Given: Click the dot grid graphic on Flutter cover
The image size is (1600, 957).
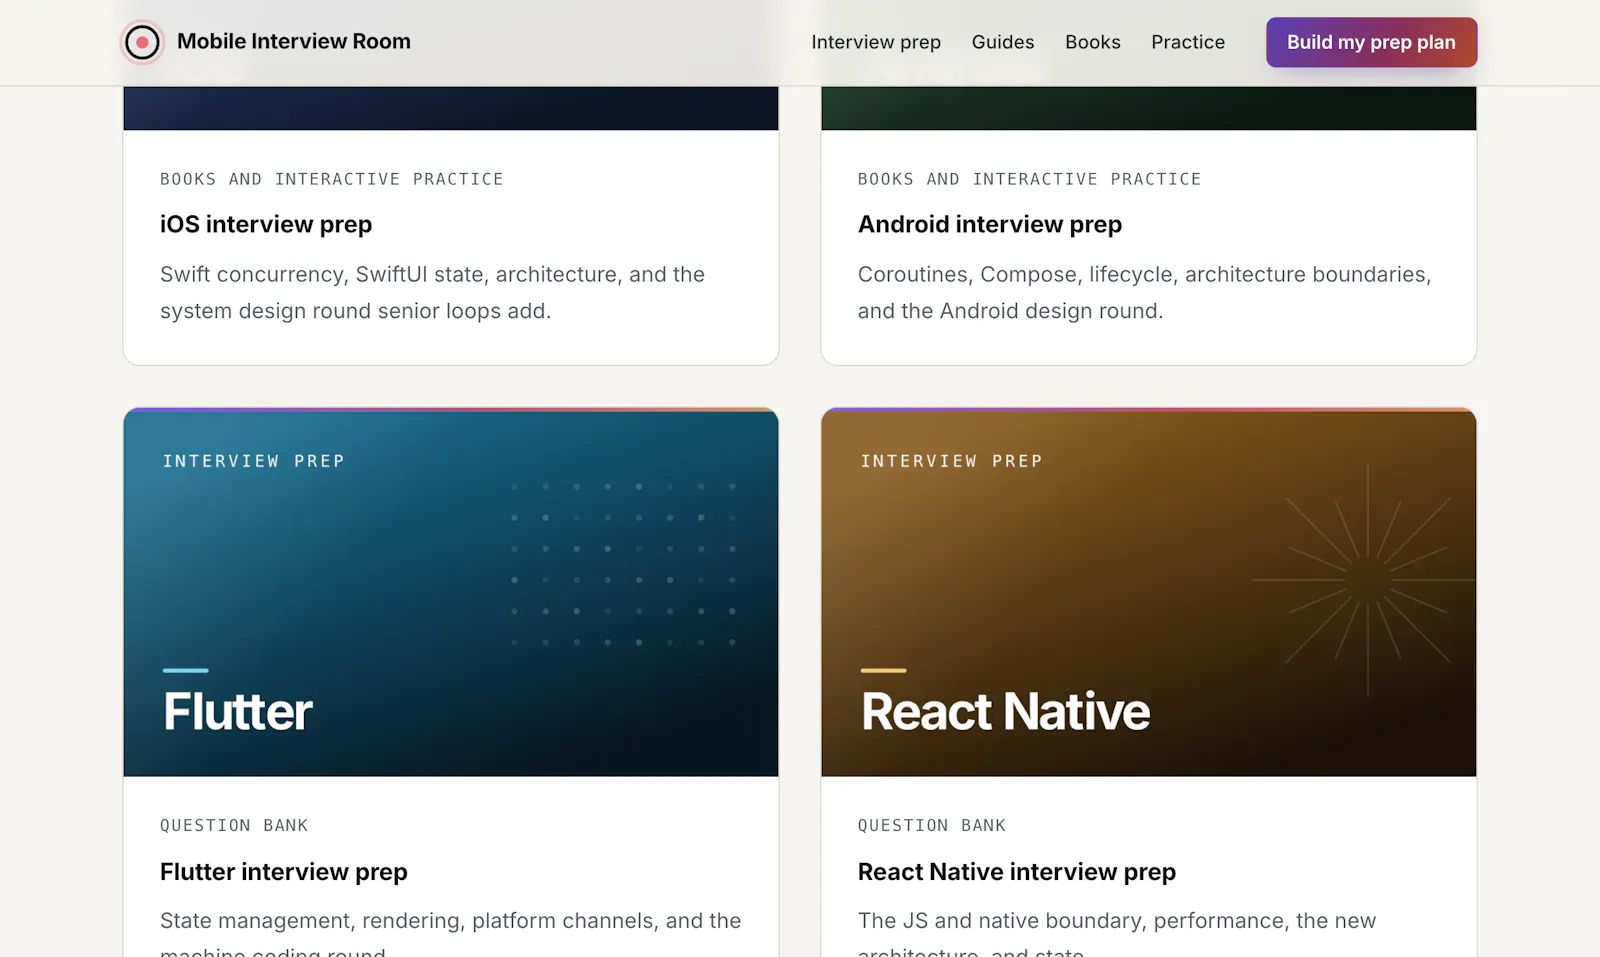Looking at the screenshot, I should pyautogui.click(x=623, y=564).
